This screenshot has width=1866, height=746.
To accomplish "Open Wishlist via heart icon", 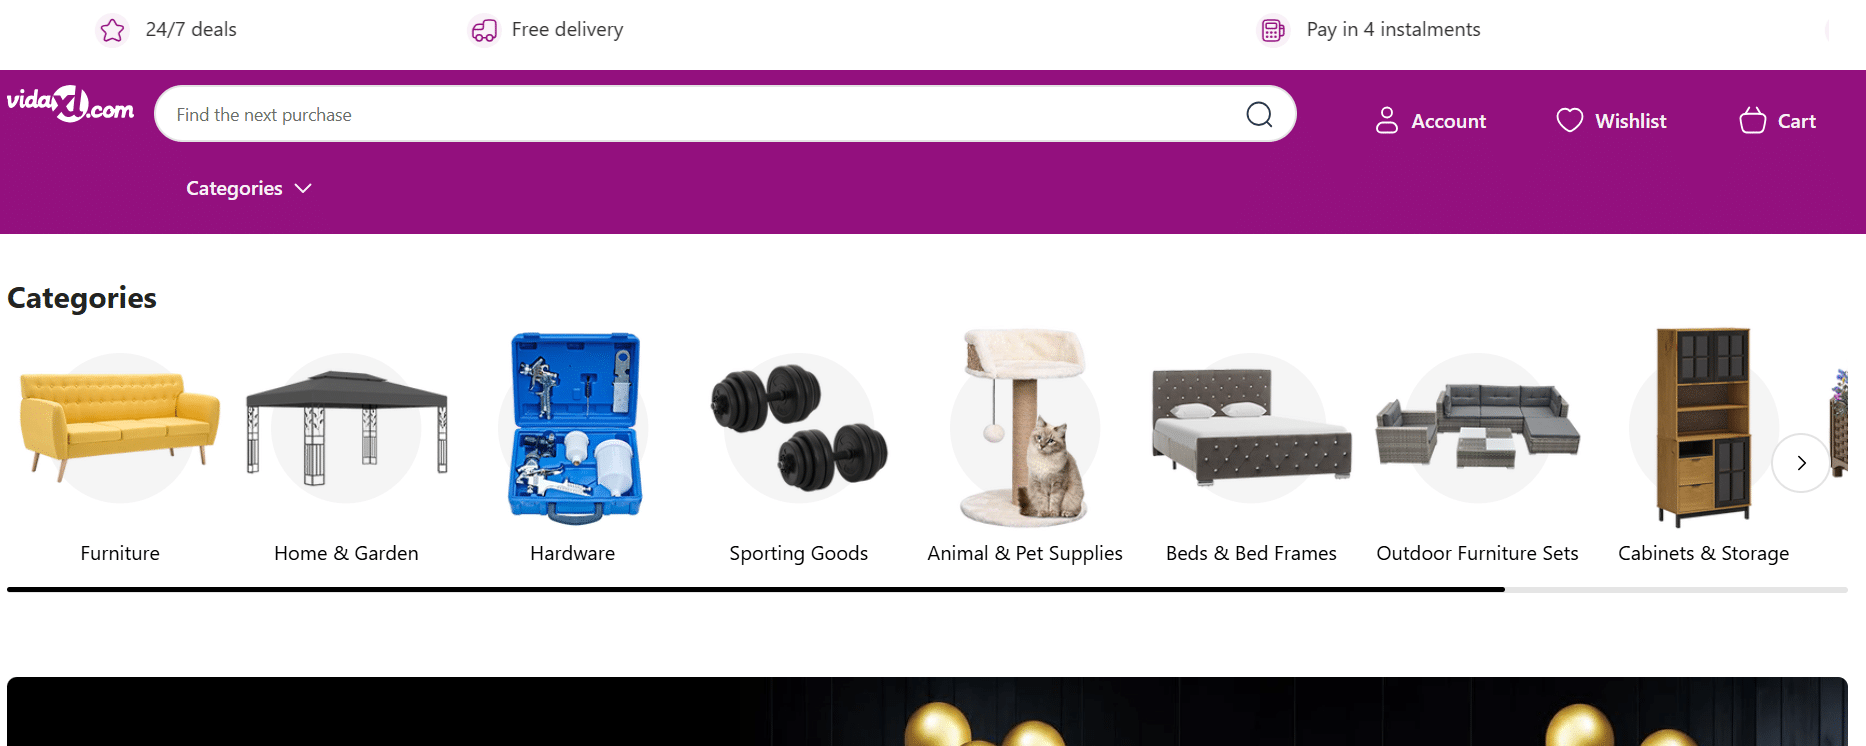I will pyautogui.click(x=1569, y=120).
